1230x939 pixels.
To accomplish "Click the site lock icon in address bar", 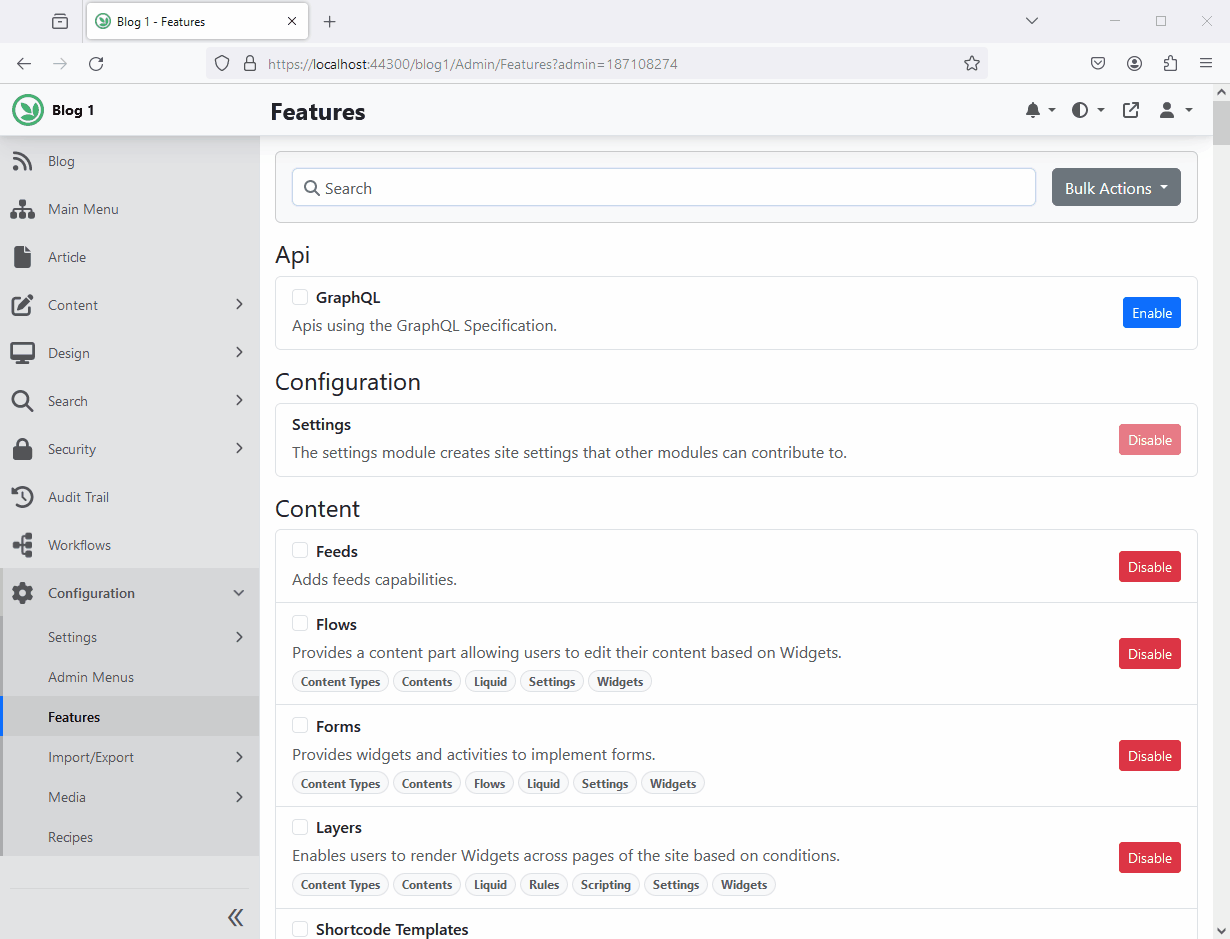I will point(250,63).
